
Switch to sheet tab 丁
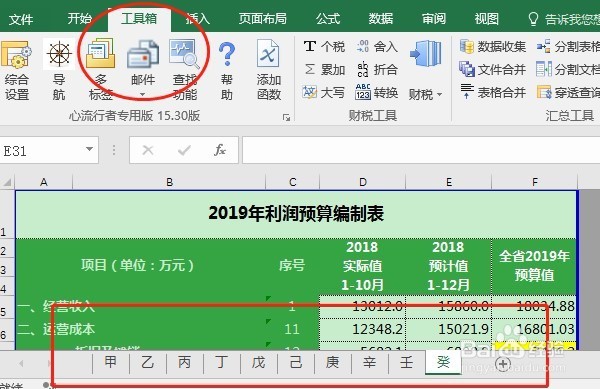[222, 362]
